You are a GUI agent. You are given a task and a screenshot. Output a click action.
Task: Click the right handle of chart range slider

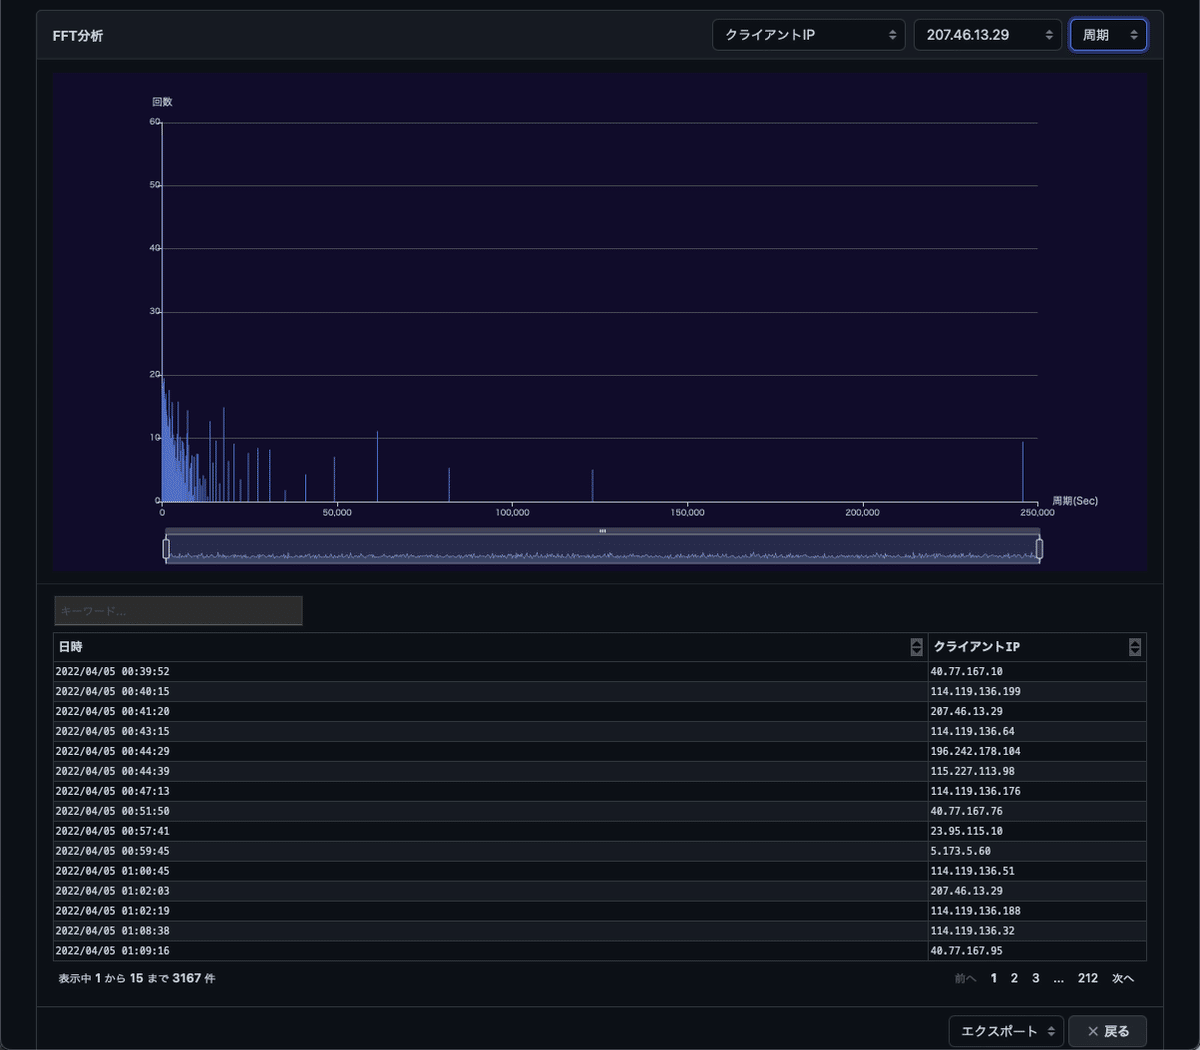(1039, 548)
